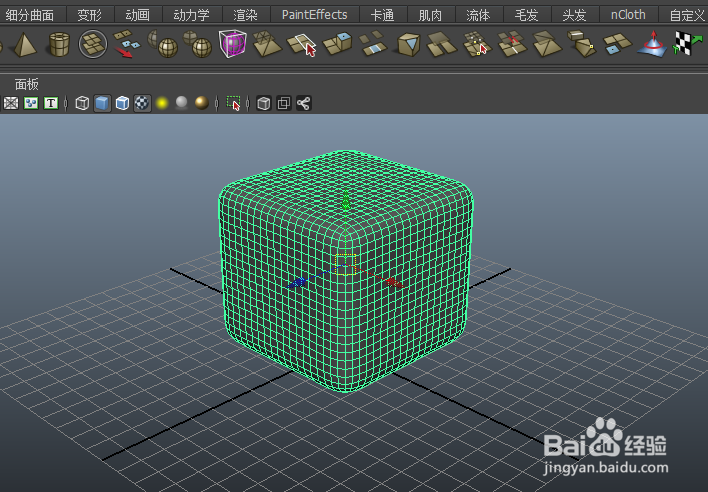
Task: Switch to the 细分曲面 shelf tab
Action: [30, 15]
